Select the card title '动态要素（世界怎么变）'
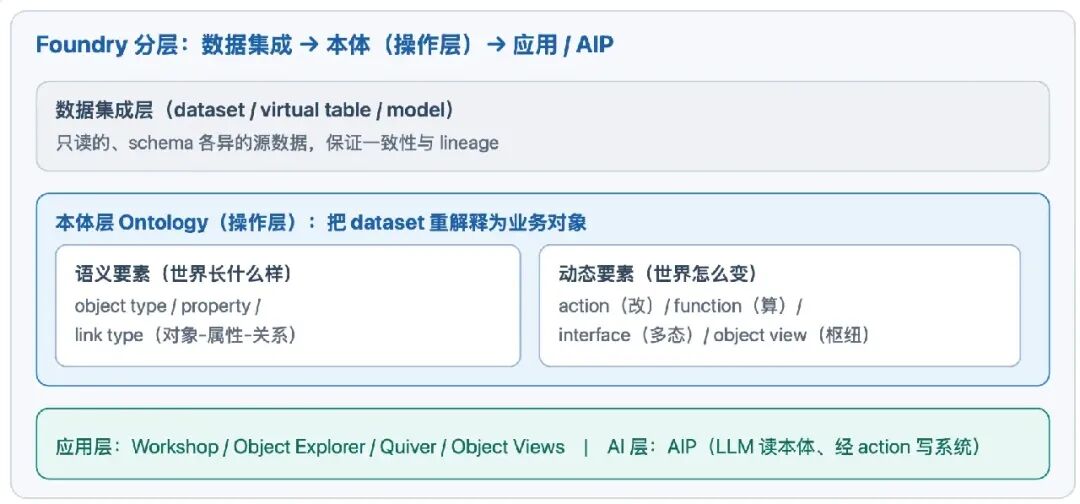Viewport: 1080px width, 504px height. coord(658,274)
